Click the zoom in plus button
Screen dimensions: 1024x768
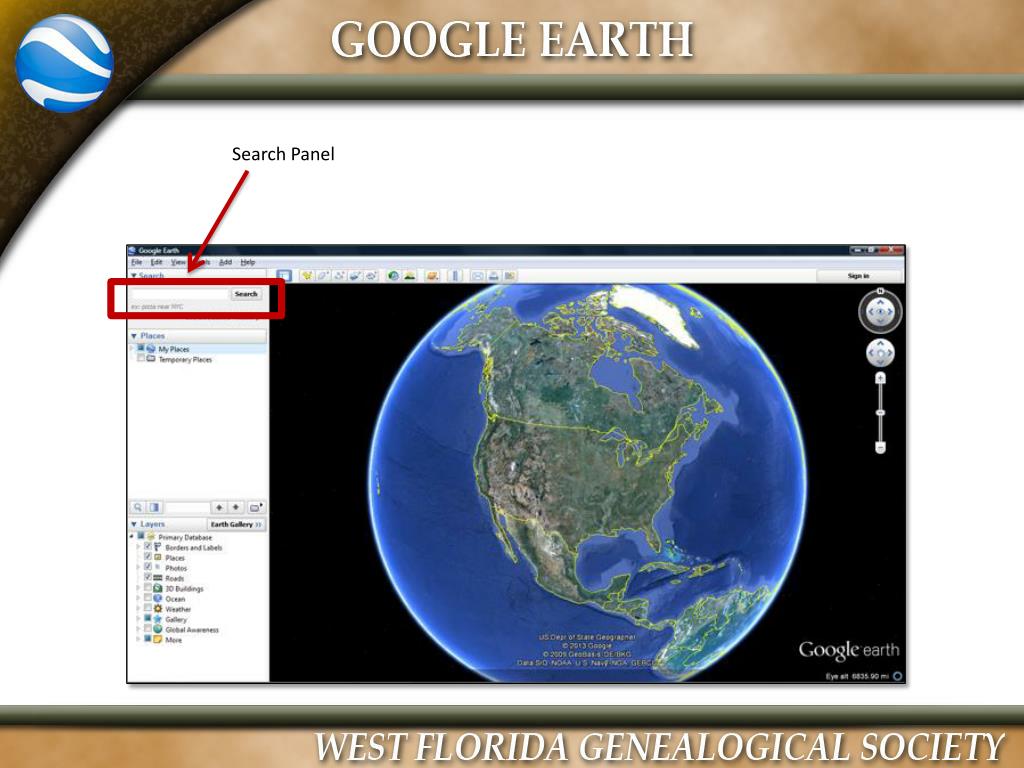[880, 378]
